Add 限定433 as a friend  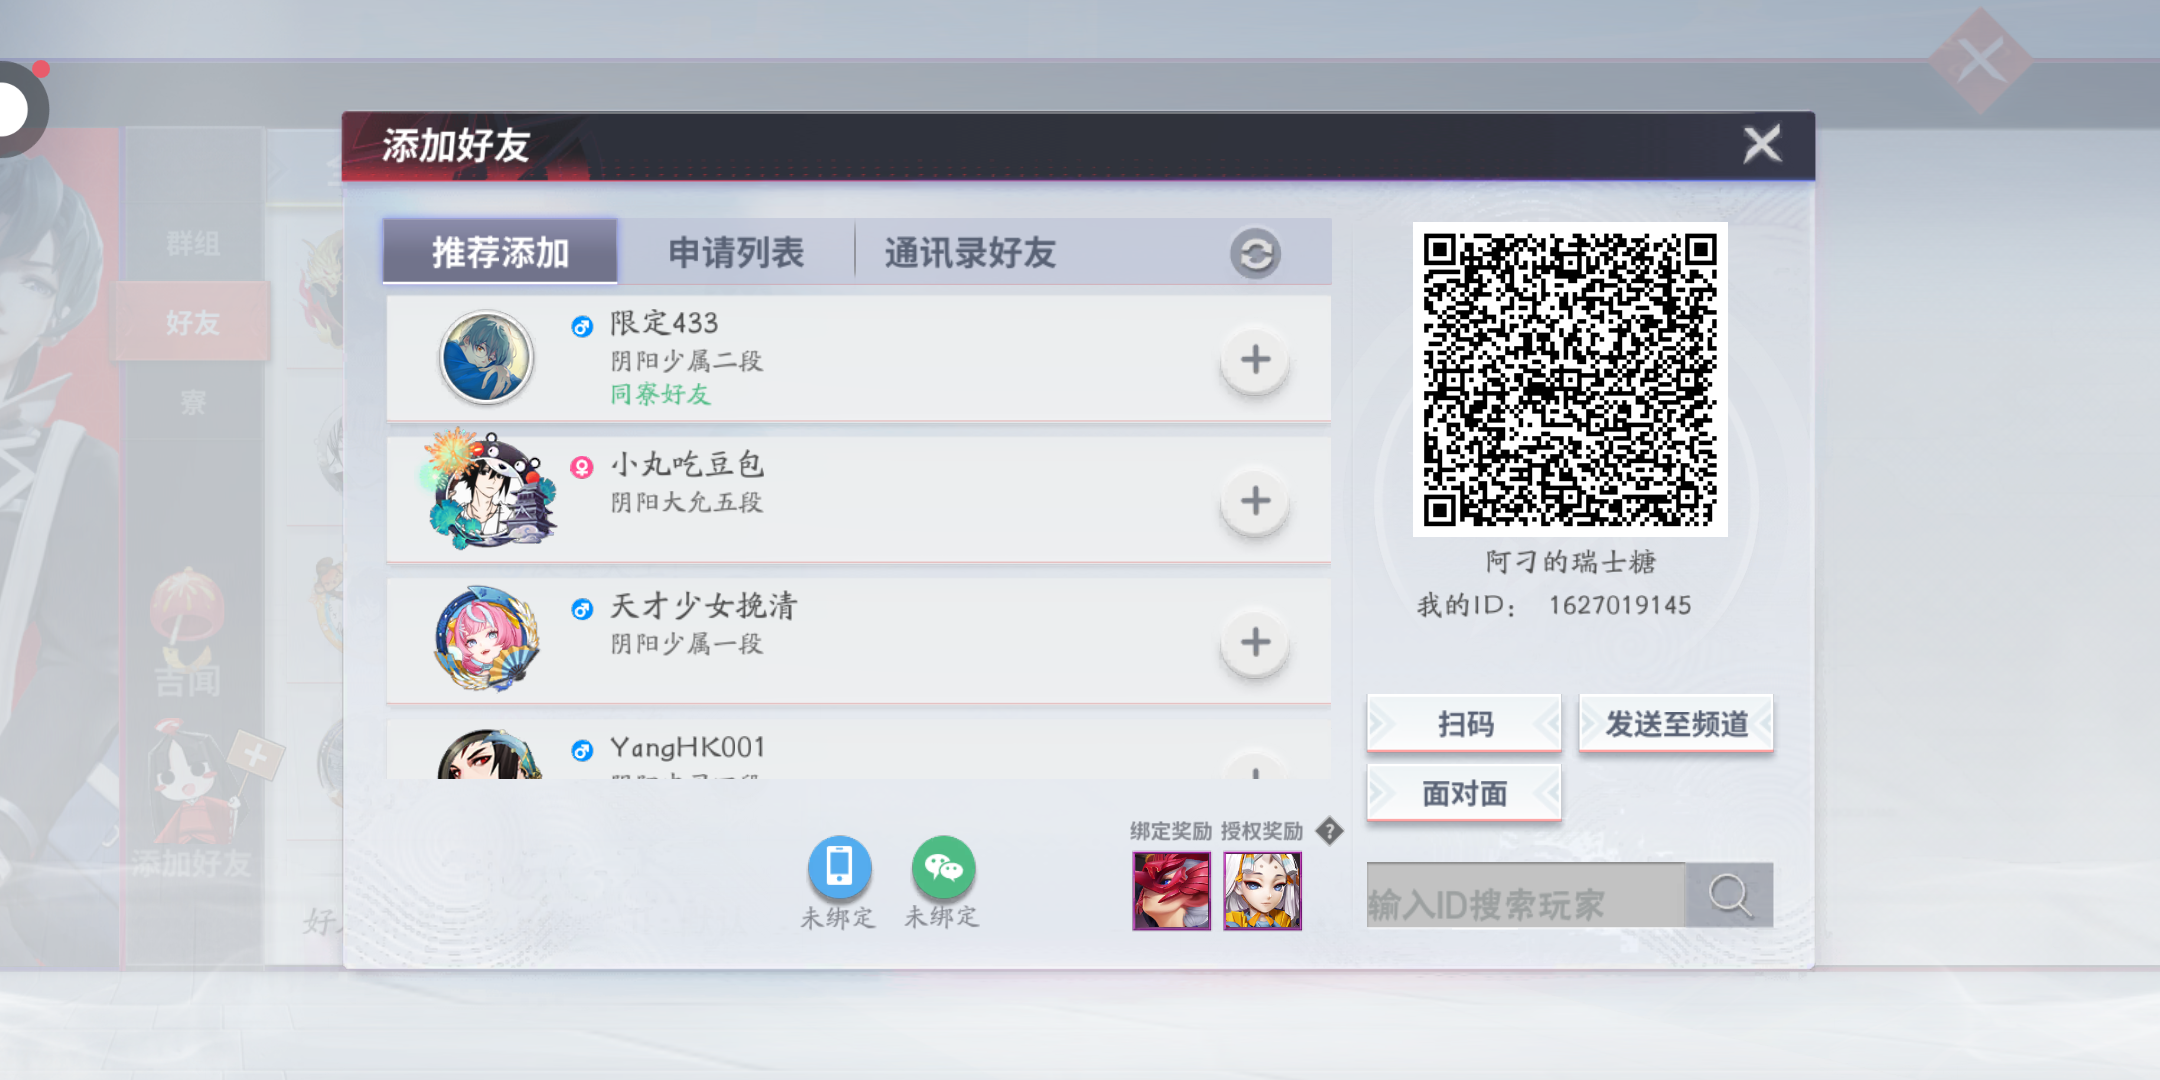(x=1255, y=360)
